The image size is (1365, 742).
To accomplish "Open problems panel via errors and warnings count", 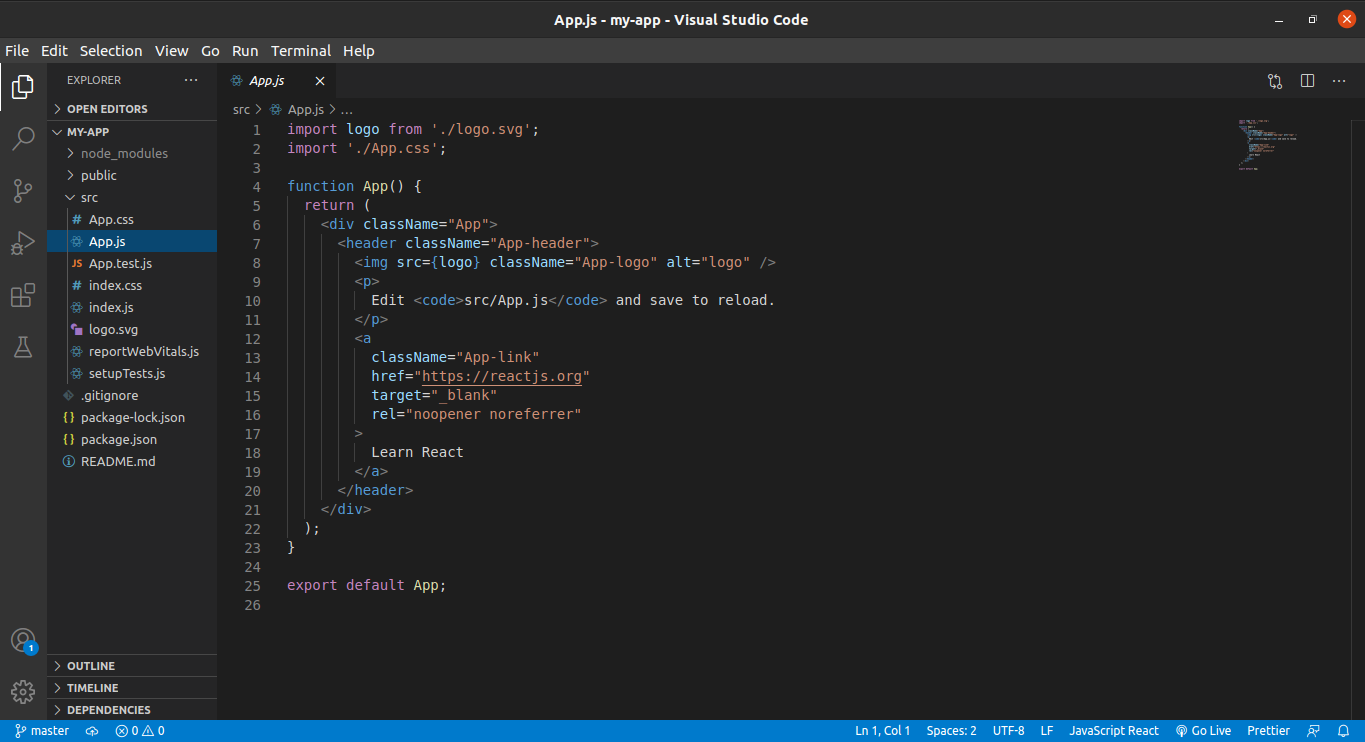I will coord(139,731).
